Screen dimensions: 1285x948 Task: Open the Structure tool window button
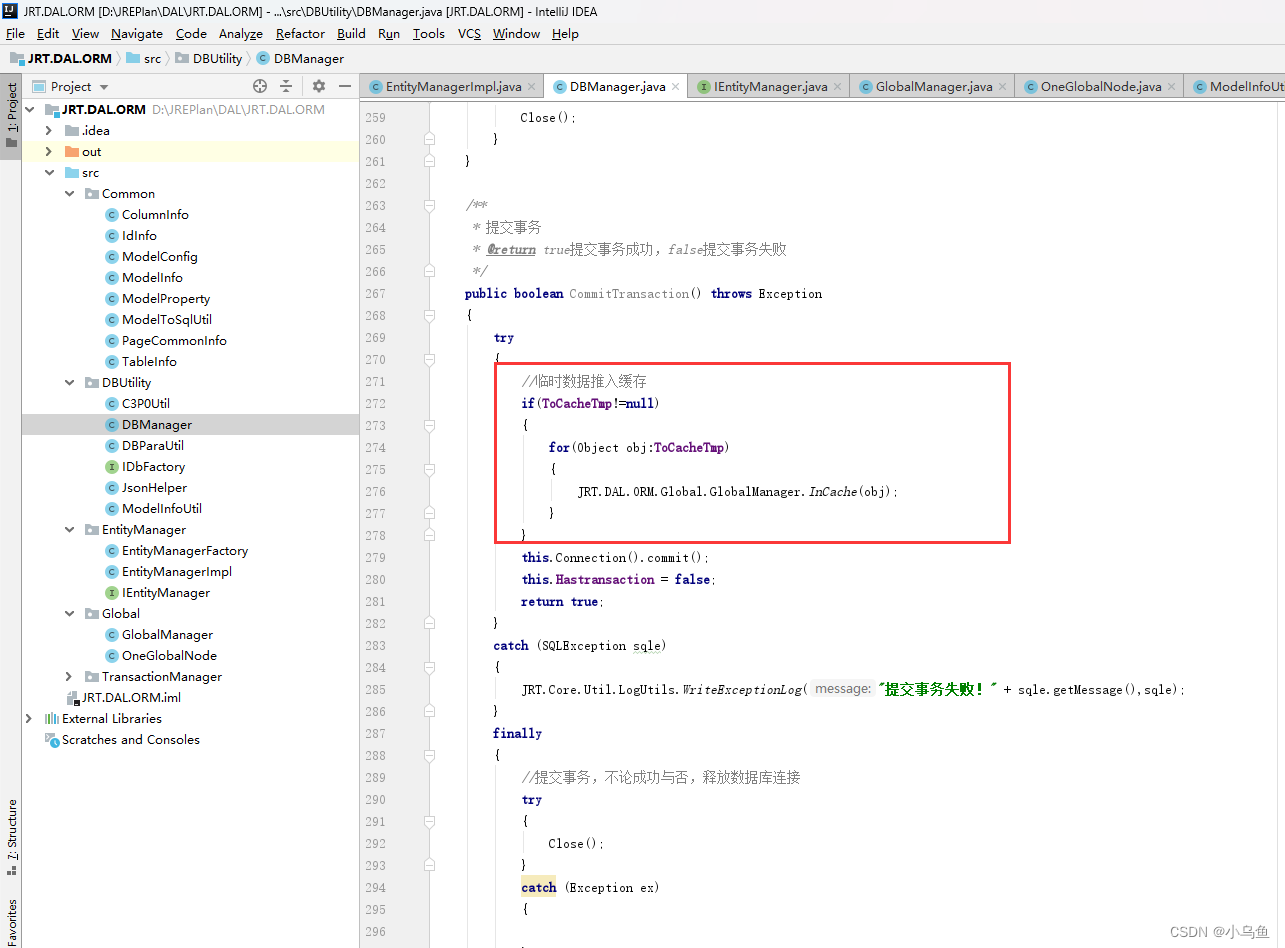(11, 836)
